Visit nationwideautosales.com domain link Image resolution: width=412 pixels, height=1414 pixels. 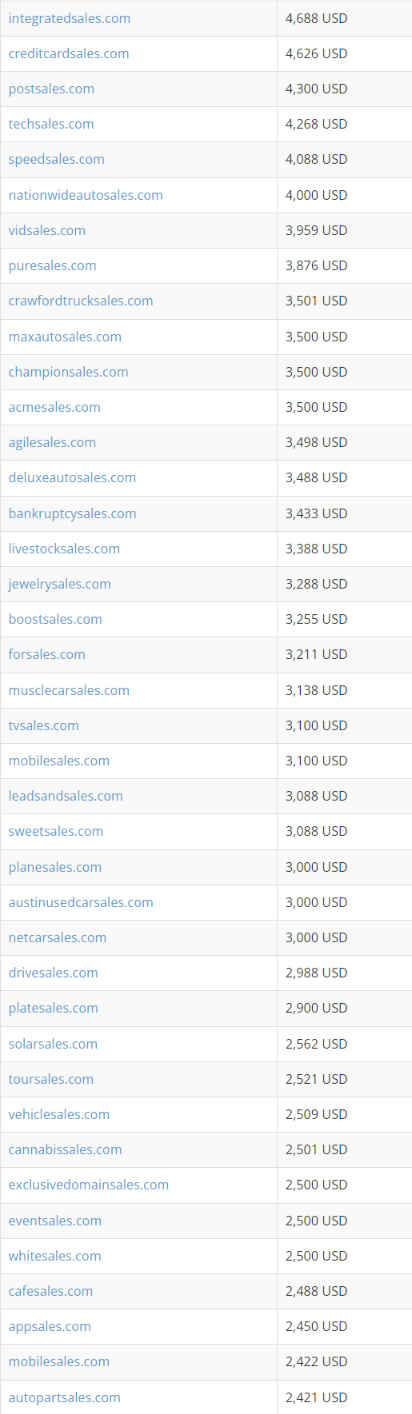tap(85, 195)
